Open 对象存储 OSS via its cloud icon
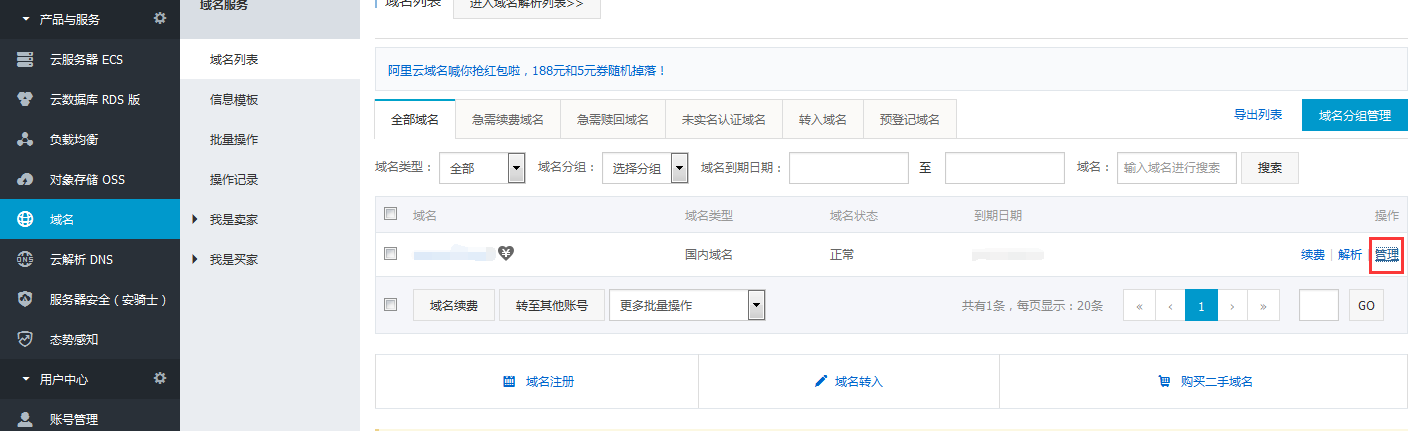This screenshot has width=1413, height=431. 25,180
